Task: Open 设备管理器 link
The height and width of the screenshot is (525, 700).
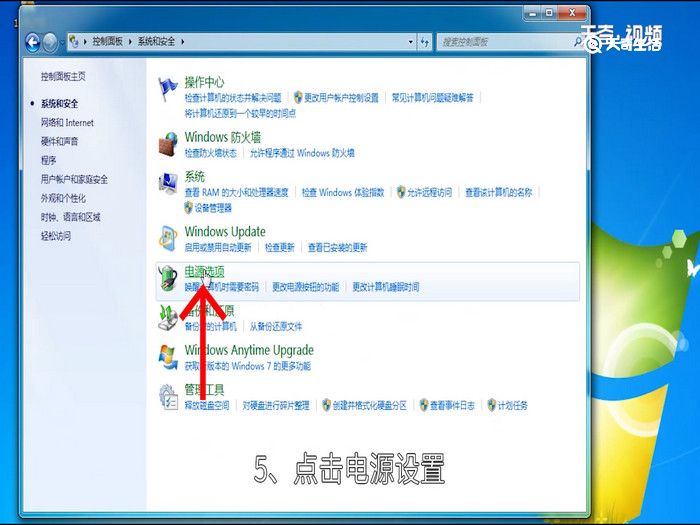Action: tap(213, 208)
